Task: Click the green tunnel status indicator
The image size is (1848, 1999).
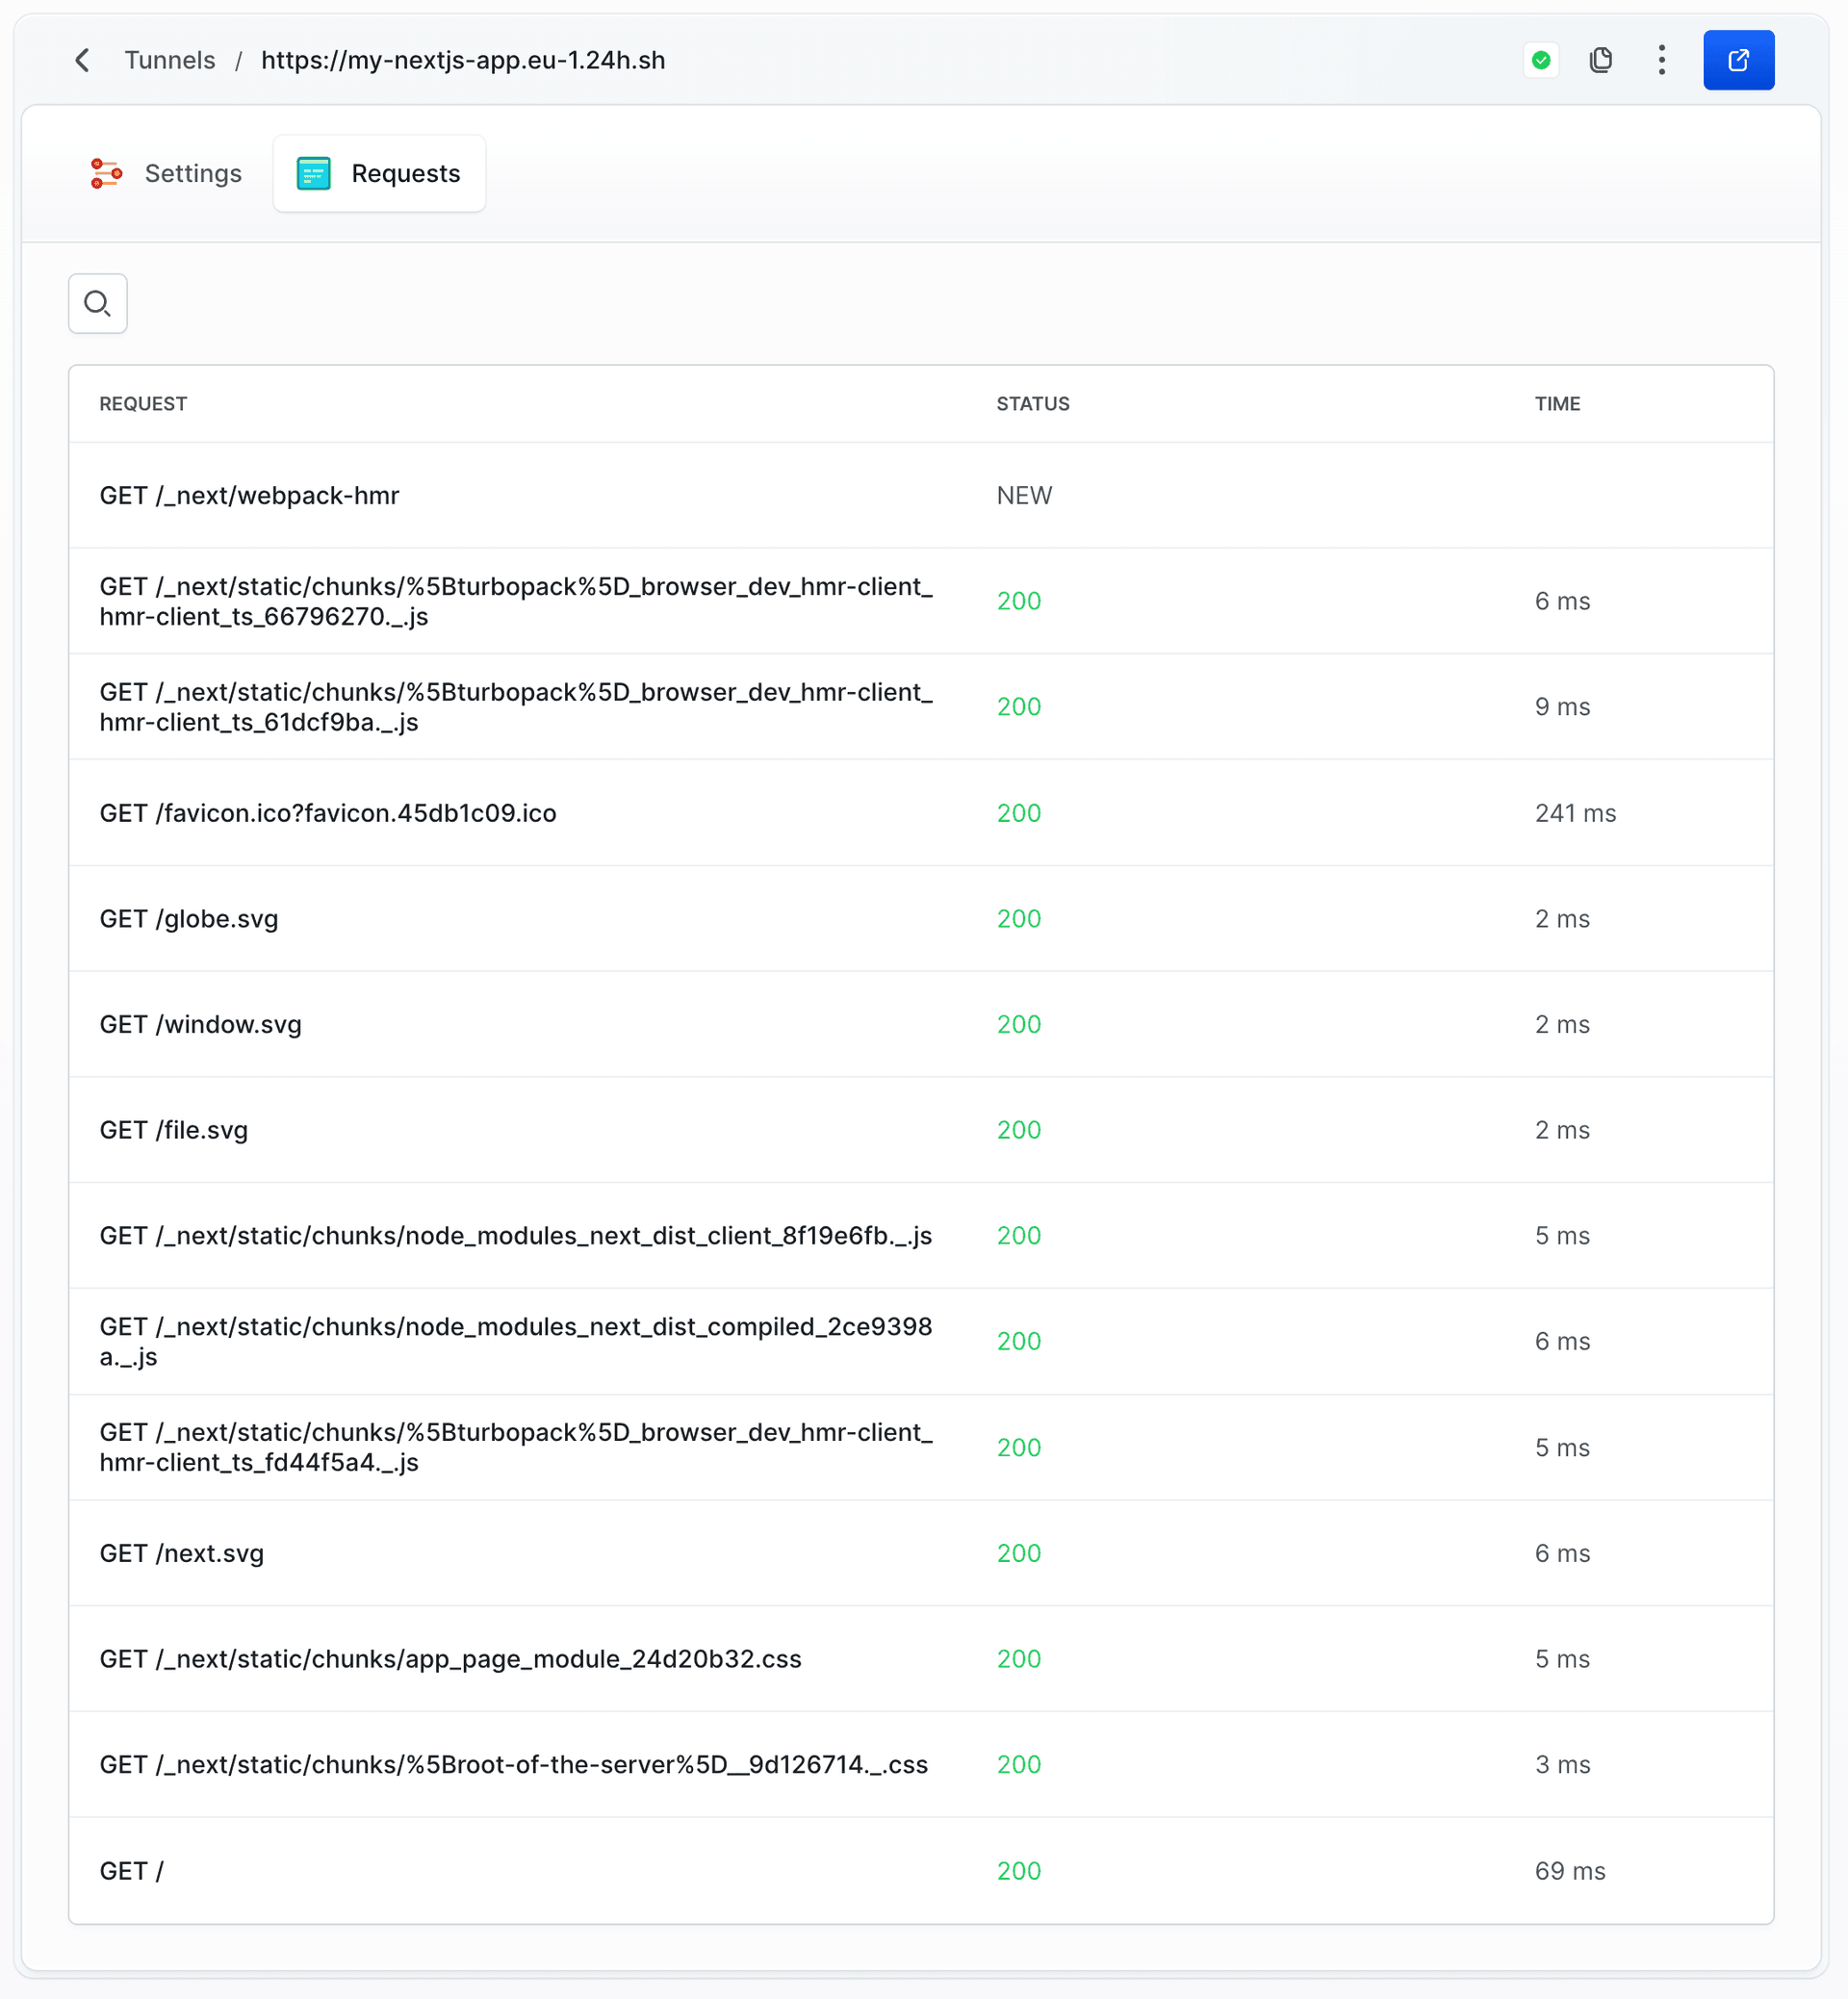Action: click(1541, 60)
